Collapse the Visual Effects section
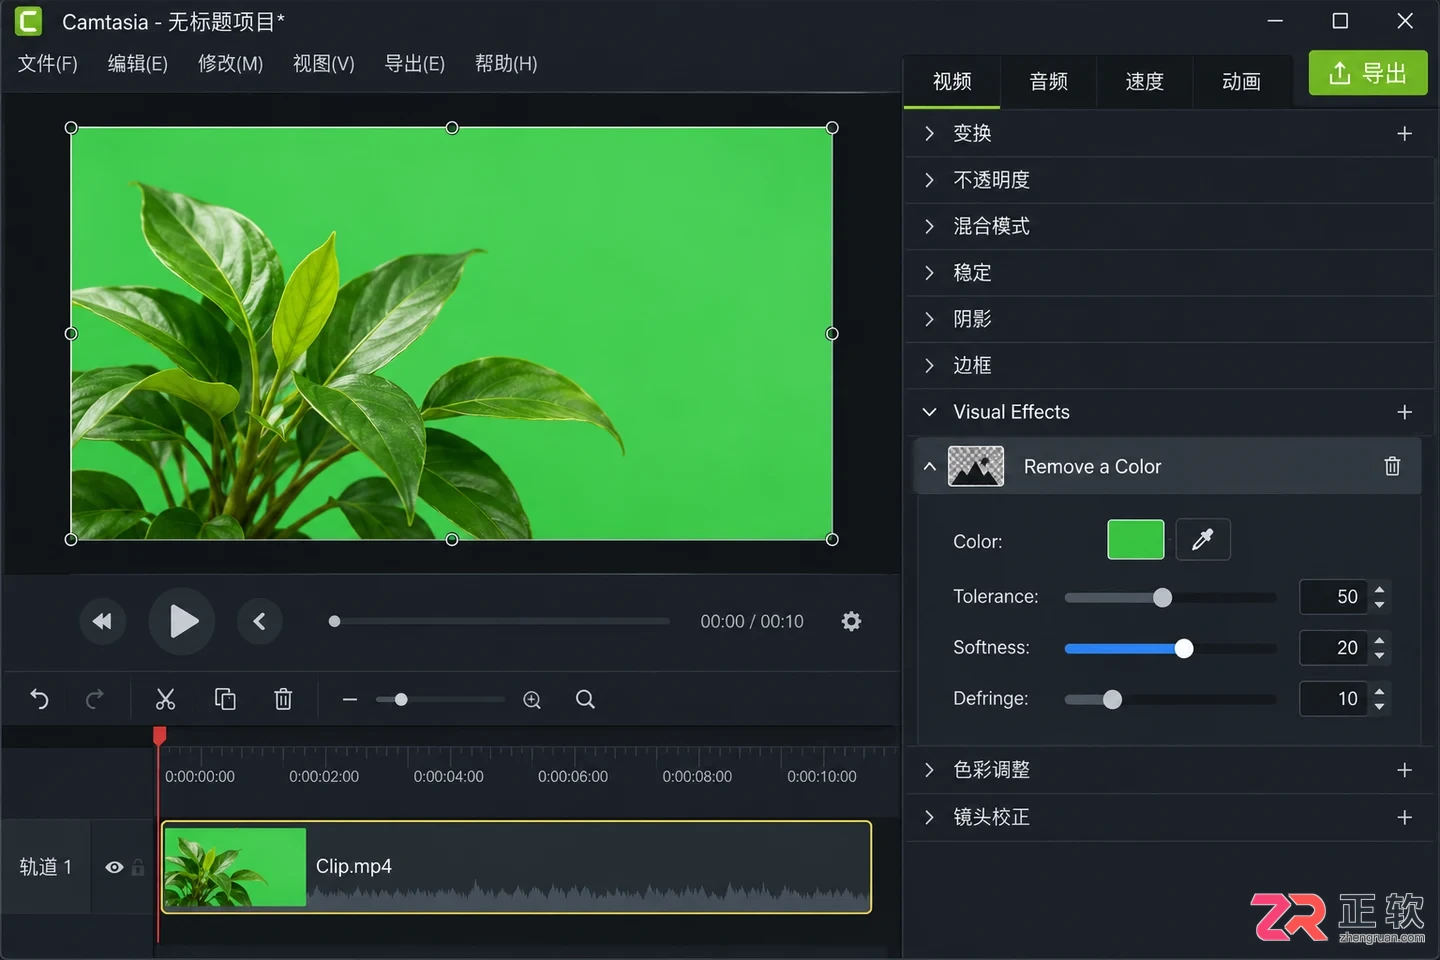Viewport: 1440px width, 960px height. pos(929,412)
